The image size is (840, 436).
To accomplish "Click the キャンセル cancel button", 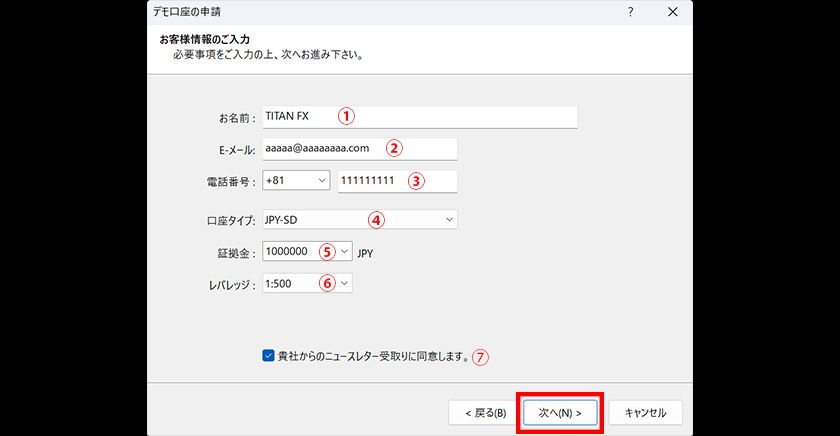I will 645,413.
